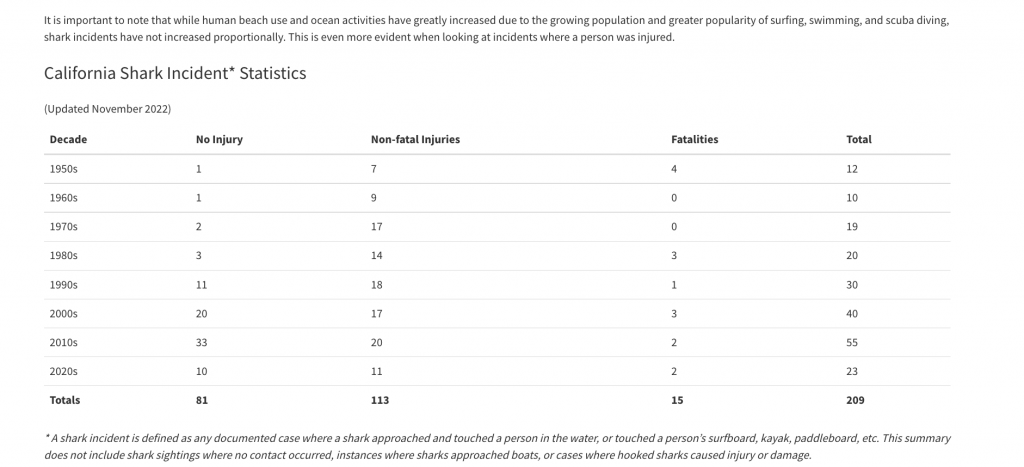Click the "1970s" decade row label

63,227
